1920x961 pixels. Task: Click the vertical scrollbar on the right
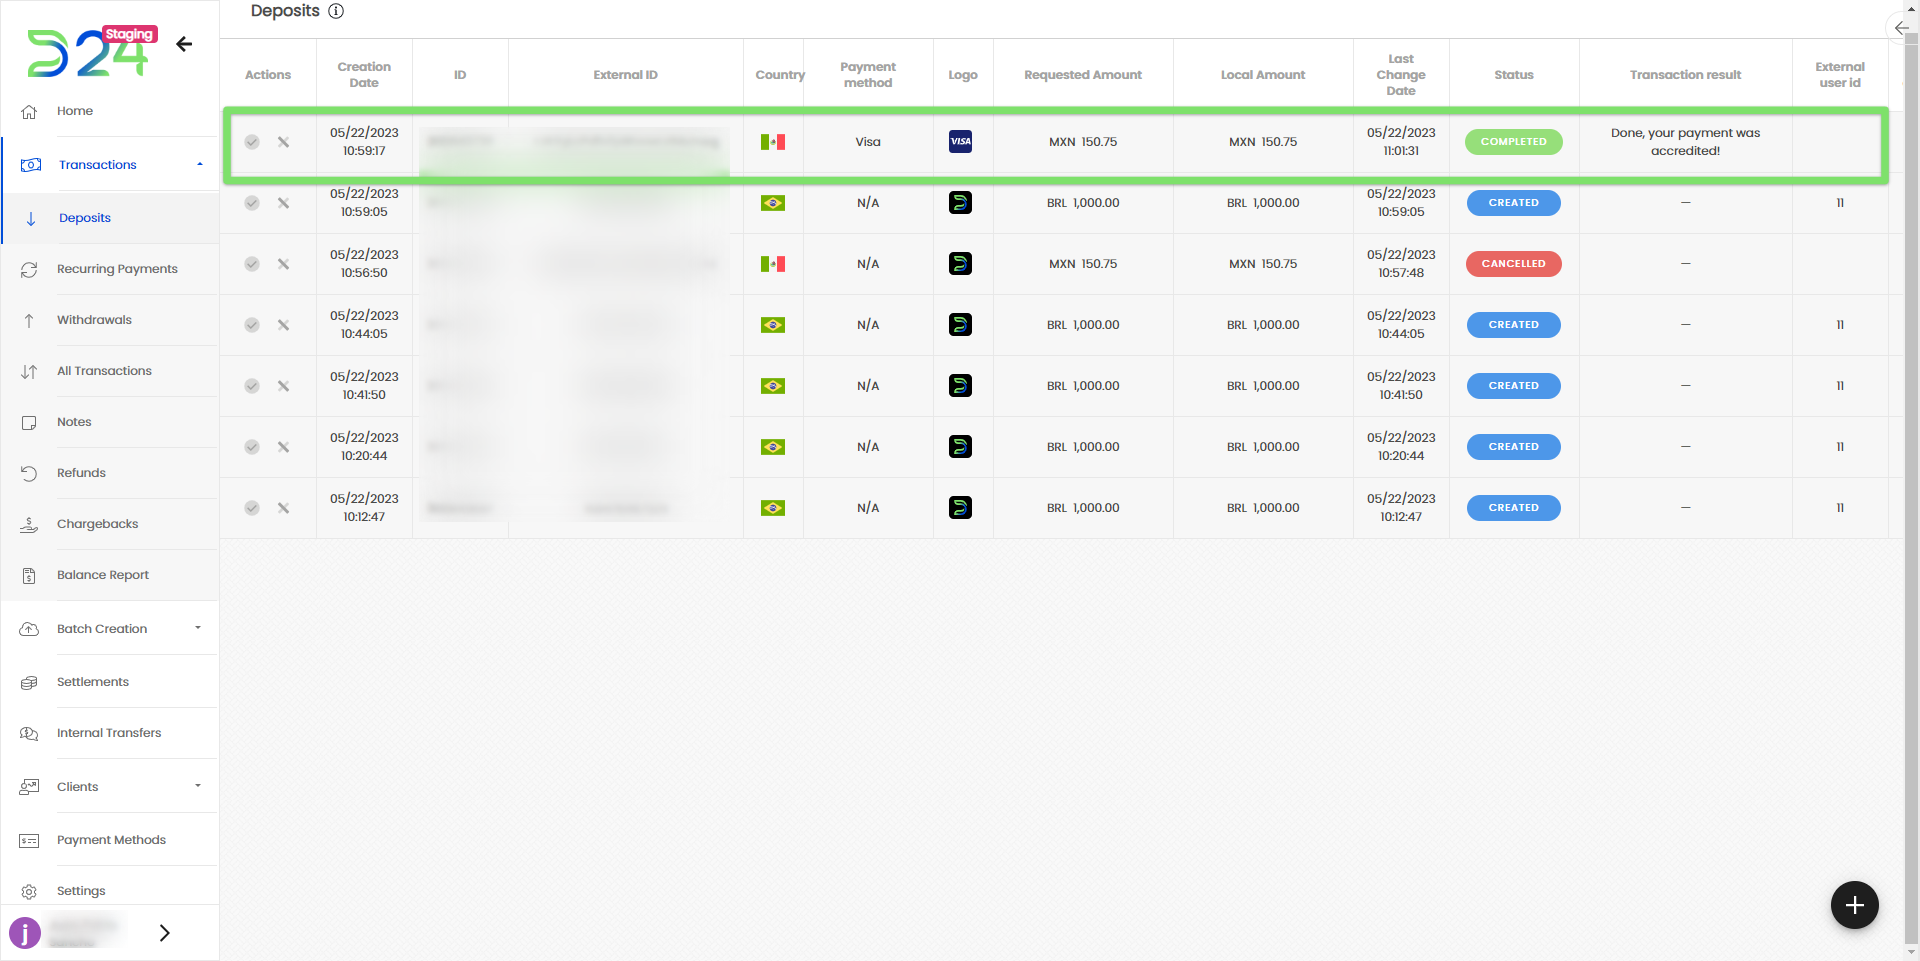tap(1911, 480)
